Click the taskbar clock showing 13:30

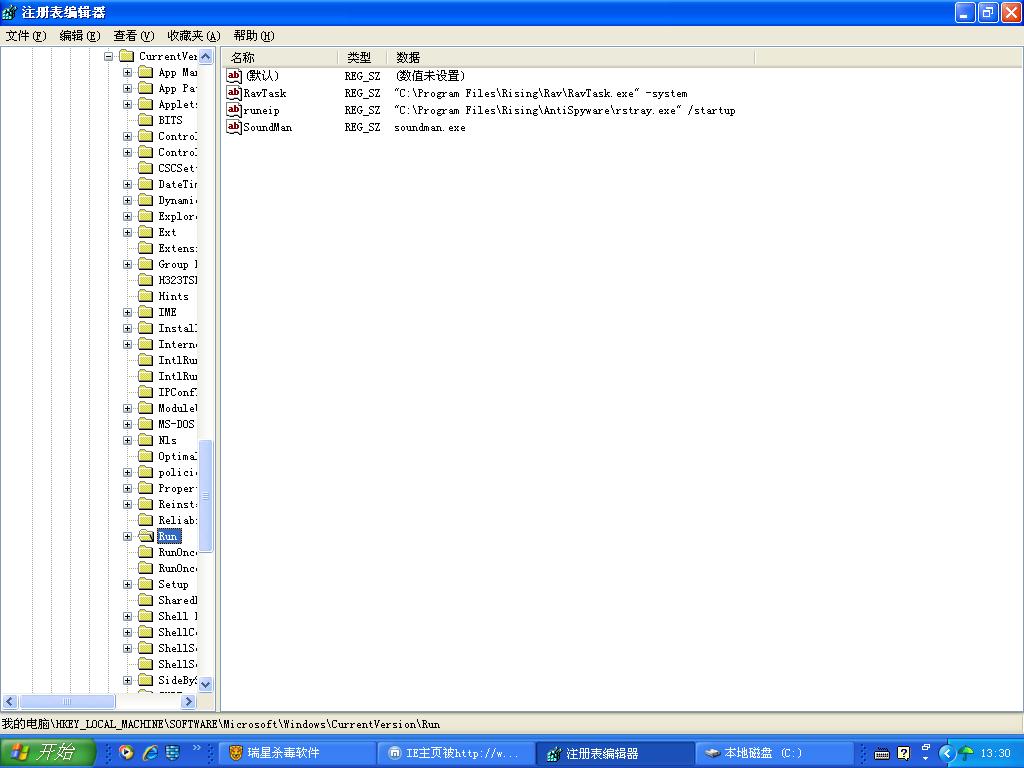coord(995,754)
